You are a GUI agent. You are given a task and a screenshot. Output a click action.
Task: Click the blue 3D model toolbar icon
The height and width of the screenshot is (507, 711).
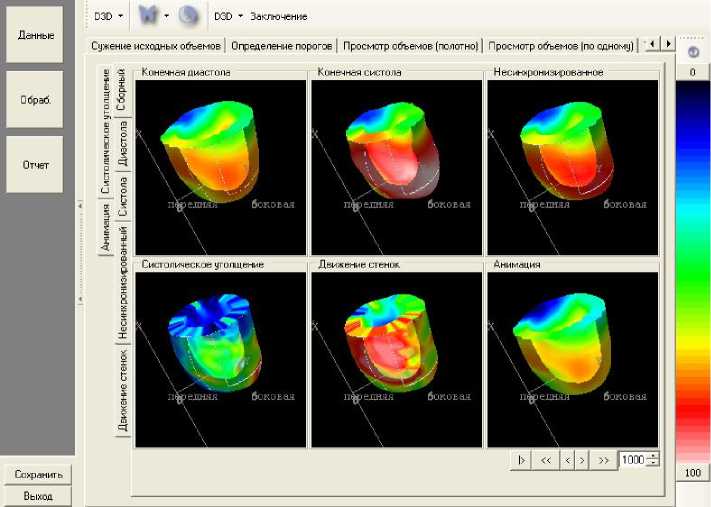point(148,15)
